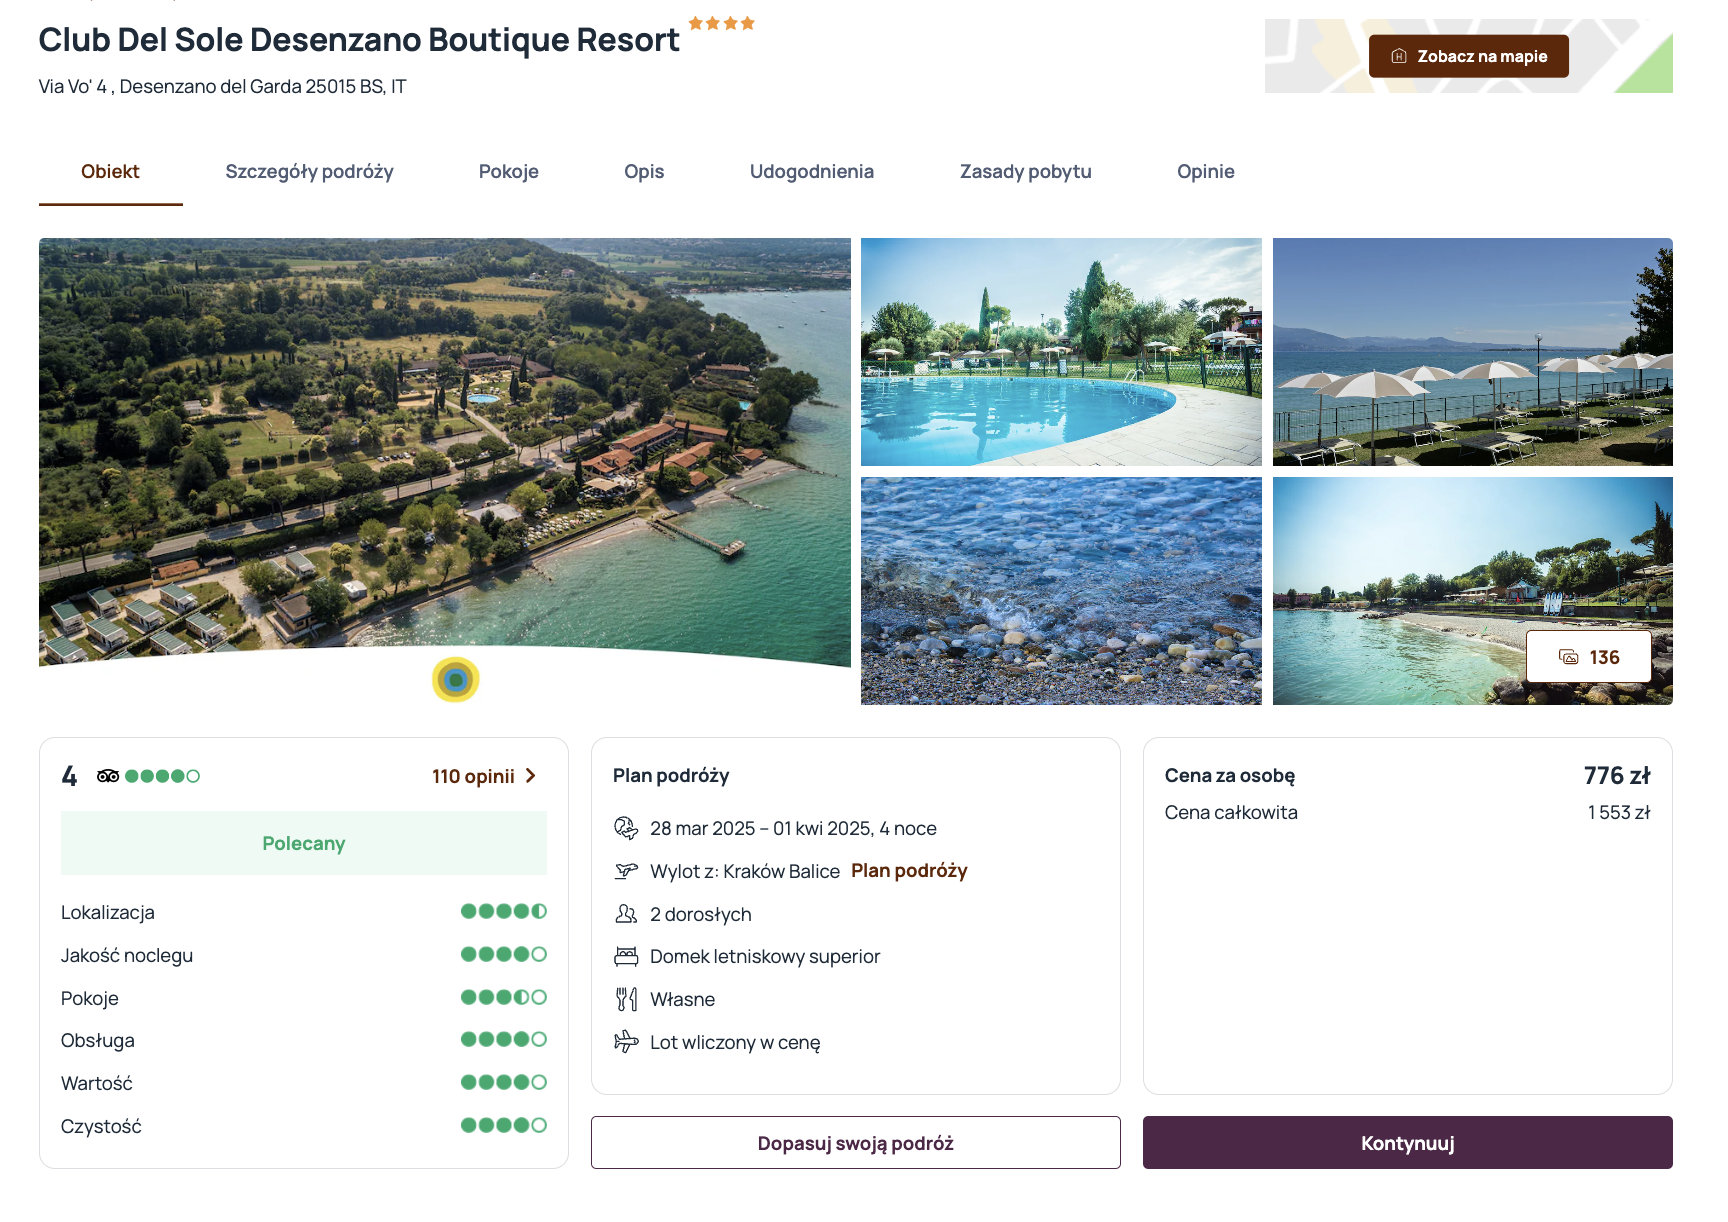Click the Polecany badge

303,843
